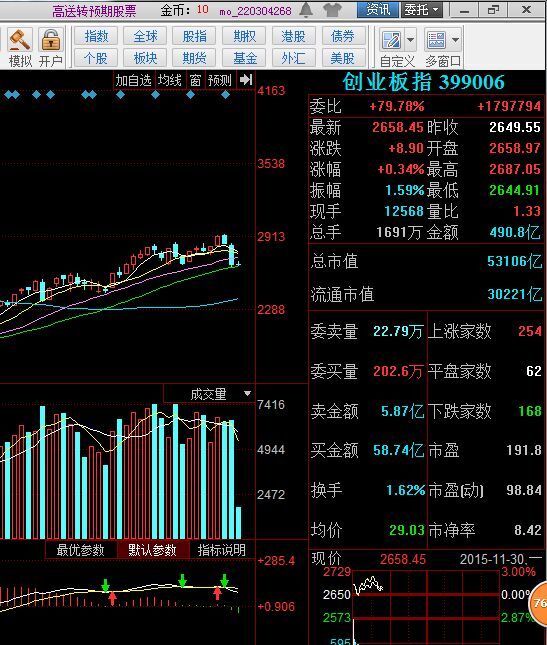Click the 开户 padlock icon
Viewport: 547px width, 645px height.
51,40
